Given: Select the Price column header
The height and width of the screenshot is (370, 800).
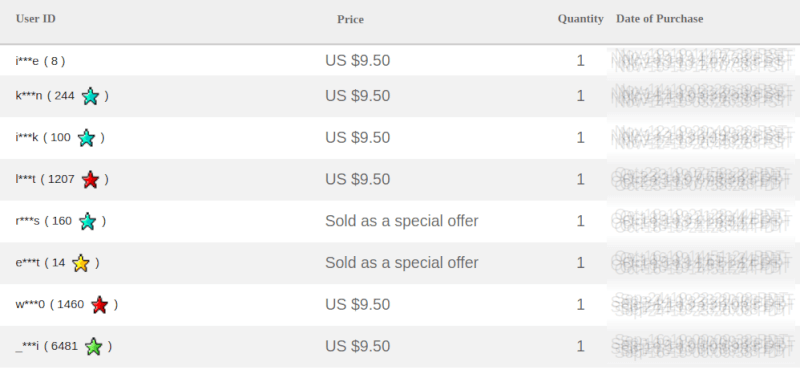Looking at the screenshot, I should pos(351,19).
